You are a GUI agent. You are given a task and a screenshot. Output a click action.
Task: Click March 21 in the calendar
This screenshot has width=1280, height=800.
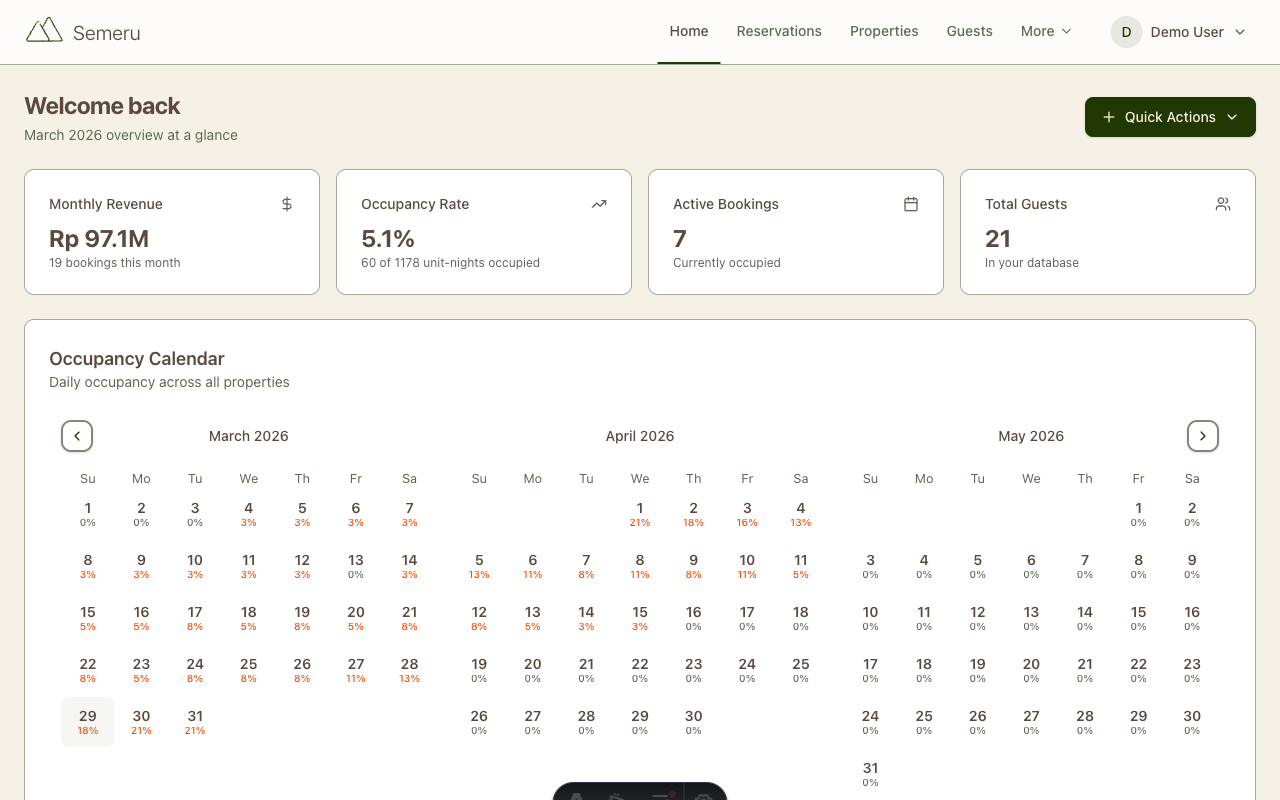click(409, 618)
